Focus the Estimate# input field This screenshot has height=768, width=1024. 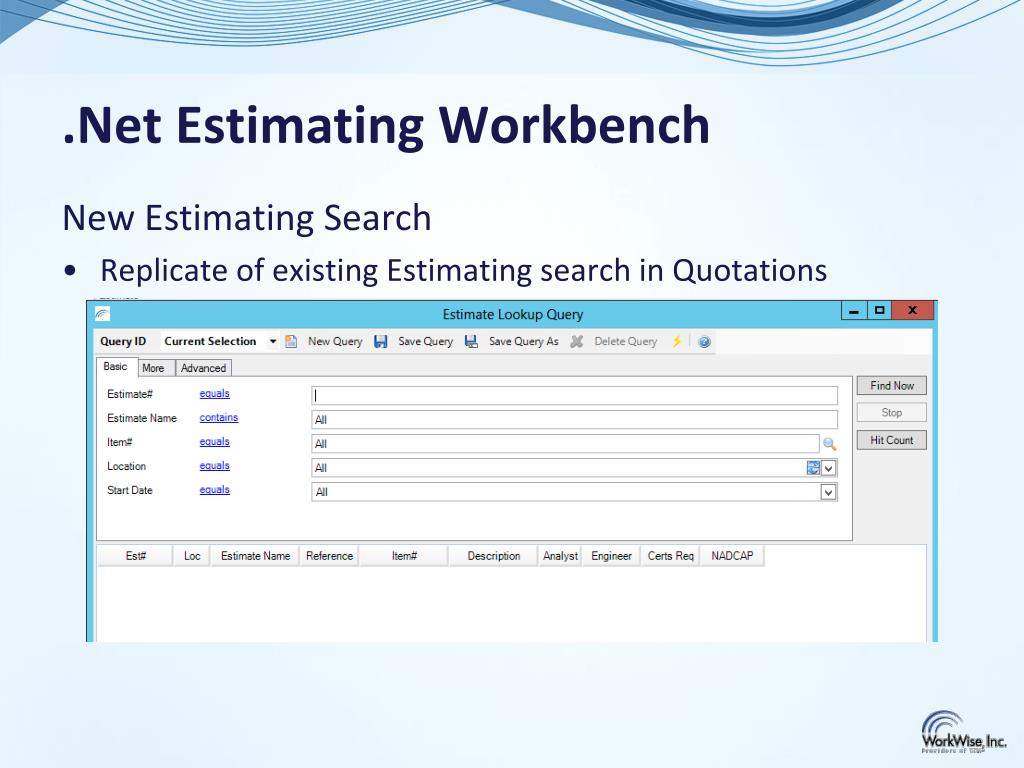coord(575,395)
